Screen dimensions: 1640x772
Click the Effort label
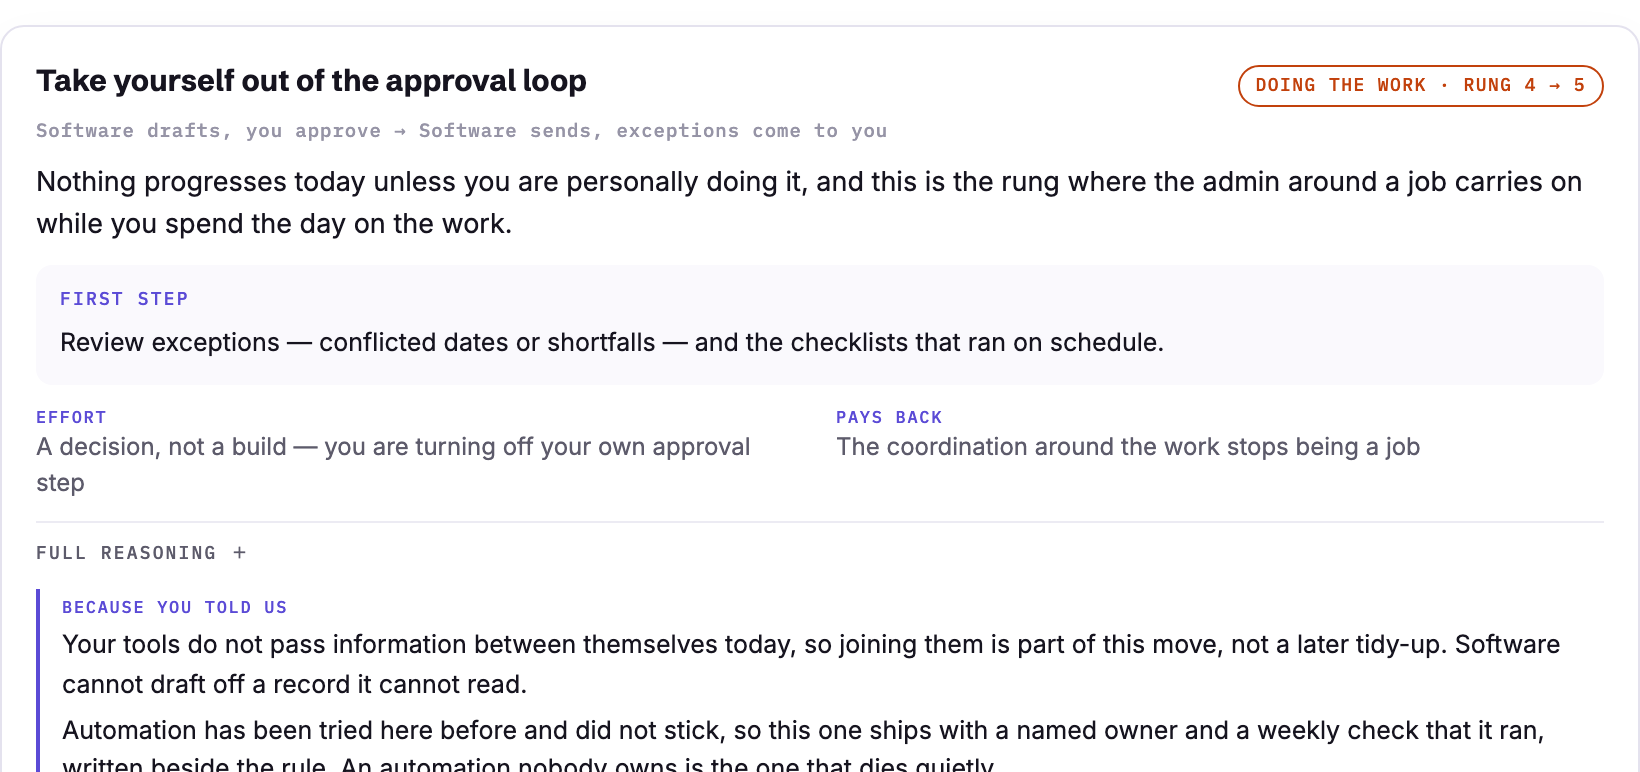point(71,417)
